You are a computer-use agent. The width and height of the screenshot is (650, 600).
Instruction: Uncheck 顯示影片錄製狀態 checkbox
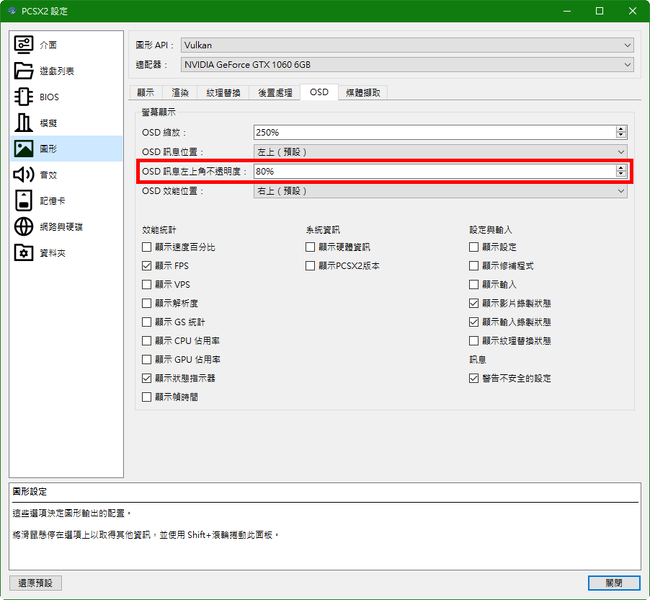[474, 303]
